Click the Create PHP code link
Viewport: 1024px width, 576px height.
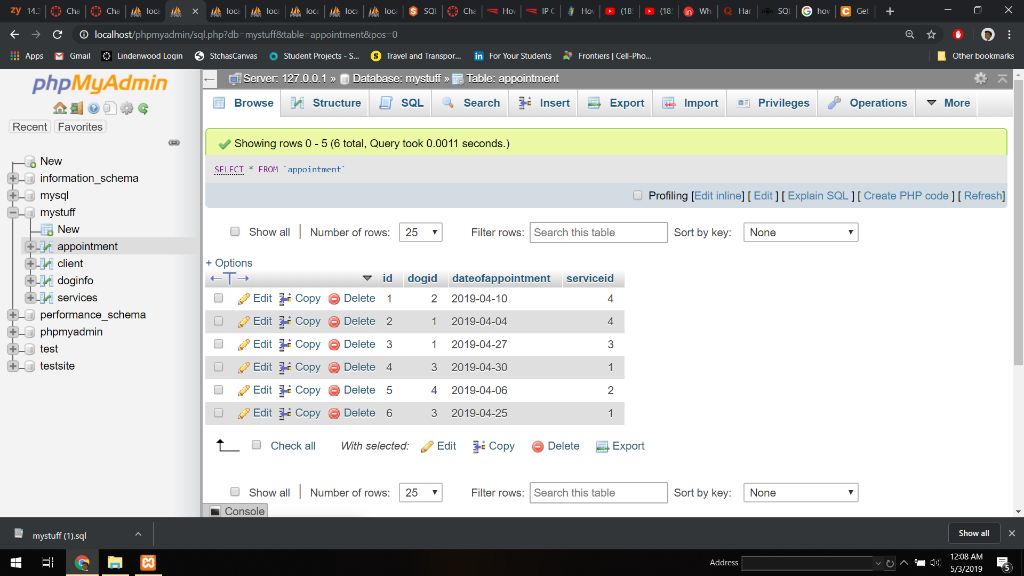[x=906, y=196]
